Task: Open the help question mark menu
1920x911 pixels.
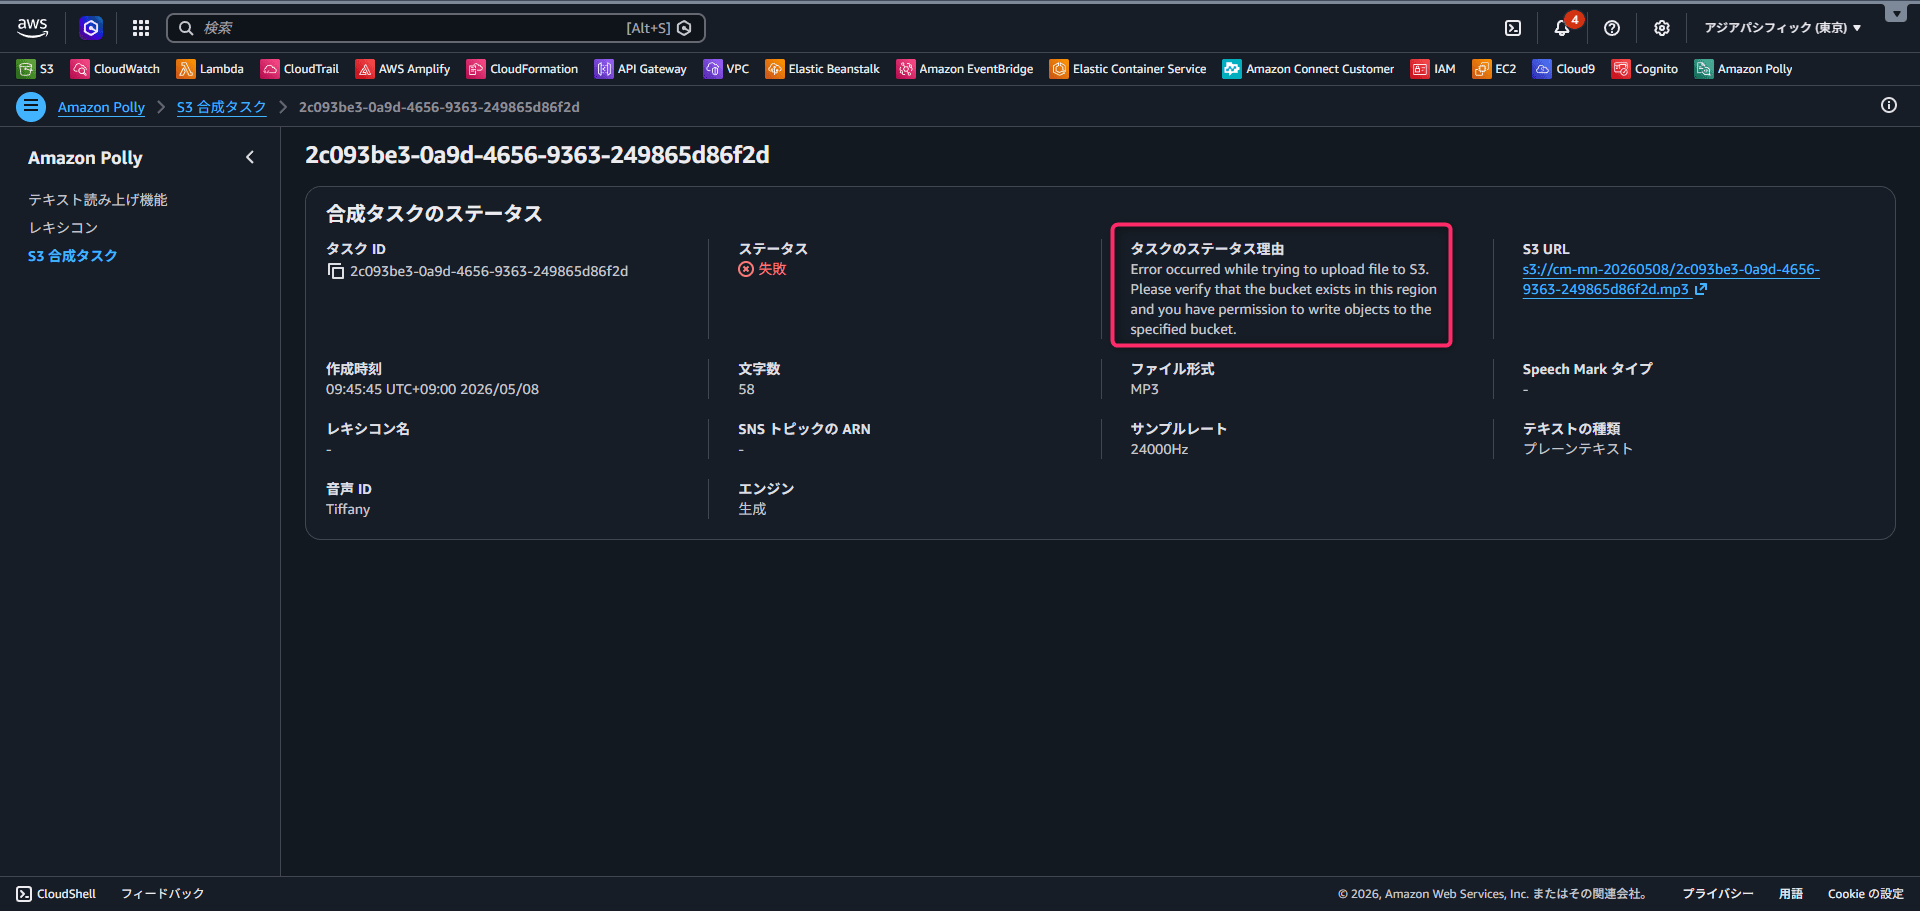Action: pos(1612,28)
